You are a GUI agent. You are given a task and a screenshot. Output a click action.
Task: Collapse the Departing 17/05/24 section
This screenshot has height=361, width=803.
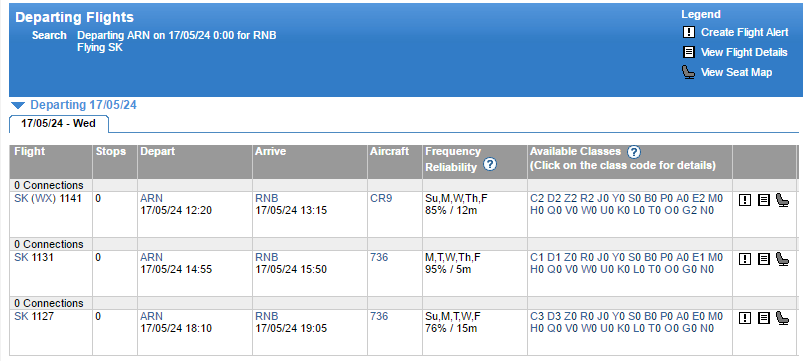pyautogui.click(x=18, y=105)
